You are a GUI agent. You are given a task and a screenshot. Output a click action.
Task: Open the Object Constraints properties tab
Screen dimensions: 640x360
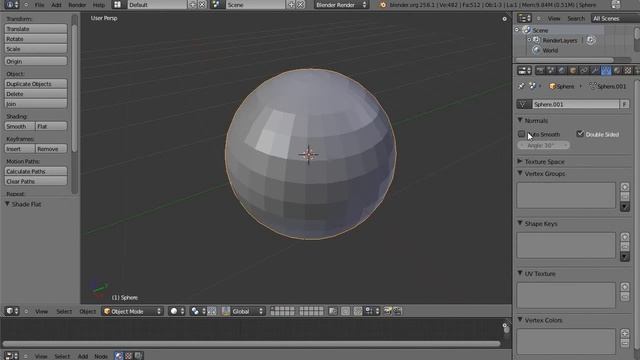(584, 71)
